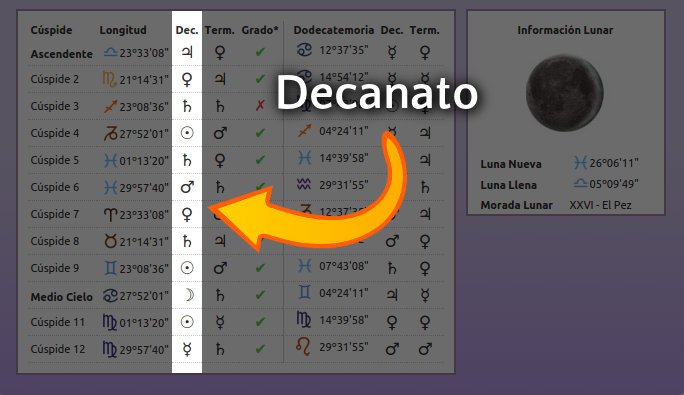Click the Cúspide column header
This screenshot has width=684, height=395.
tap(51, 30)
